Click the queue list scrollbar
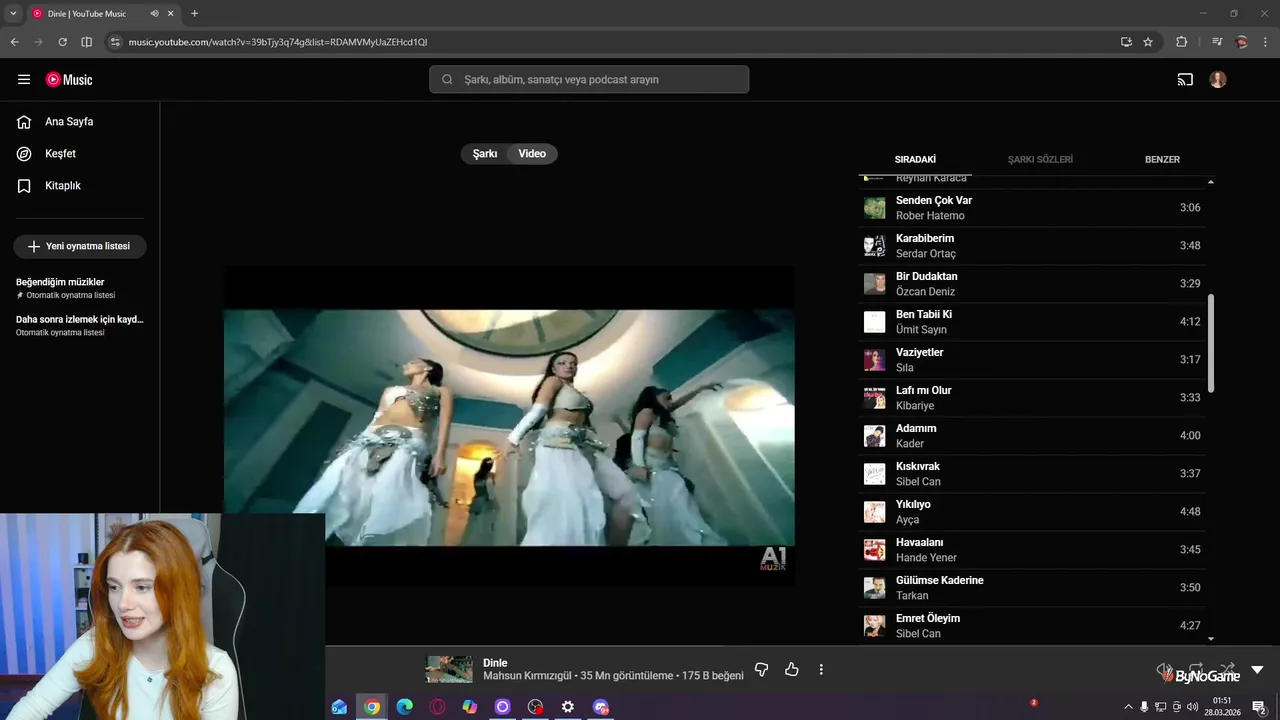Screen dimensions: 1280x720 tap(1211, 343)
